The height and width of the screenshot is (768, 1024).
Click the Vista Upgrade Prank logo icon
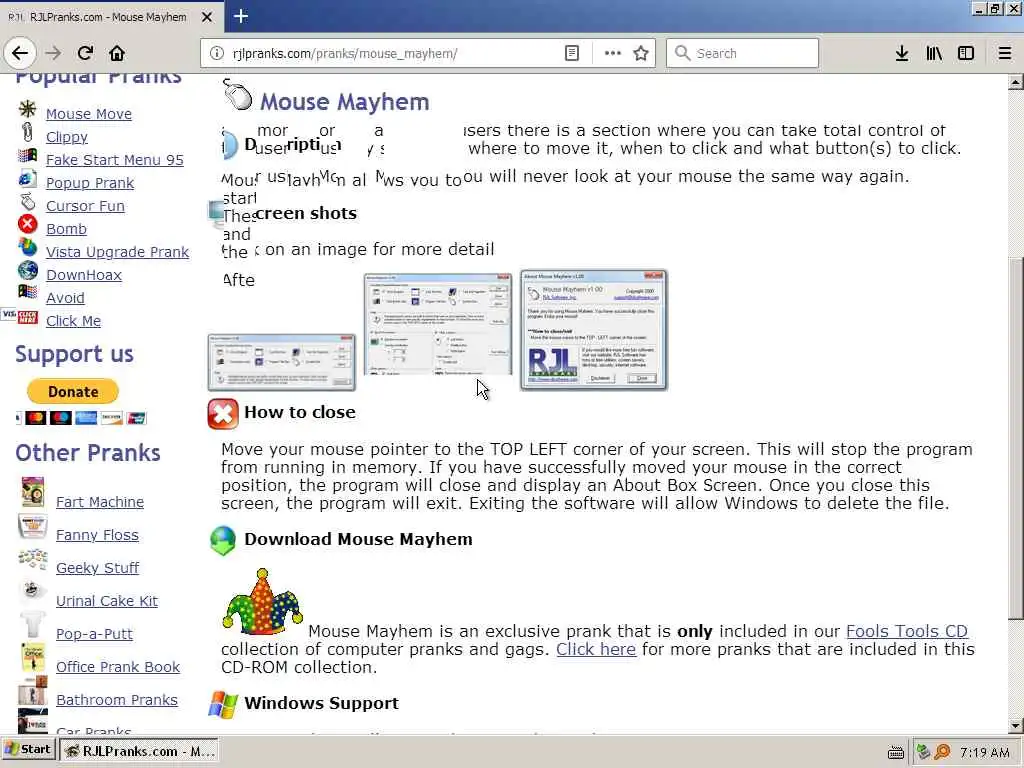[27, 247]
